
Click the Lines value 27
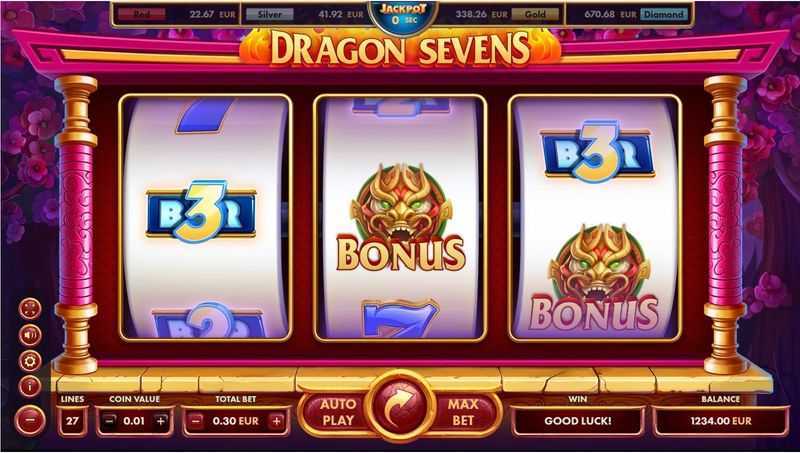(x=72, y=421)
